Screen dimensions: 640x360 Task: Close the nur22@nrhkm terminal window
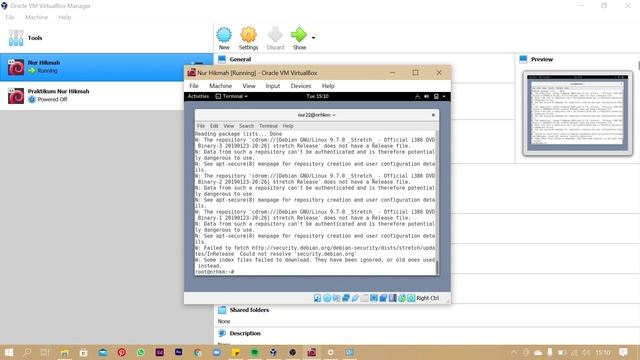pos(433,115)
